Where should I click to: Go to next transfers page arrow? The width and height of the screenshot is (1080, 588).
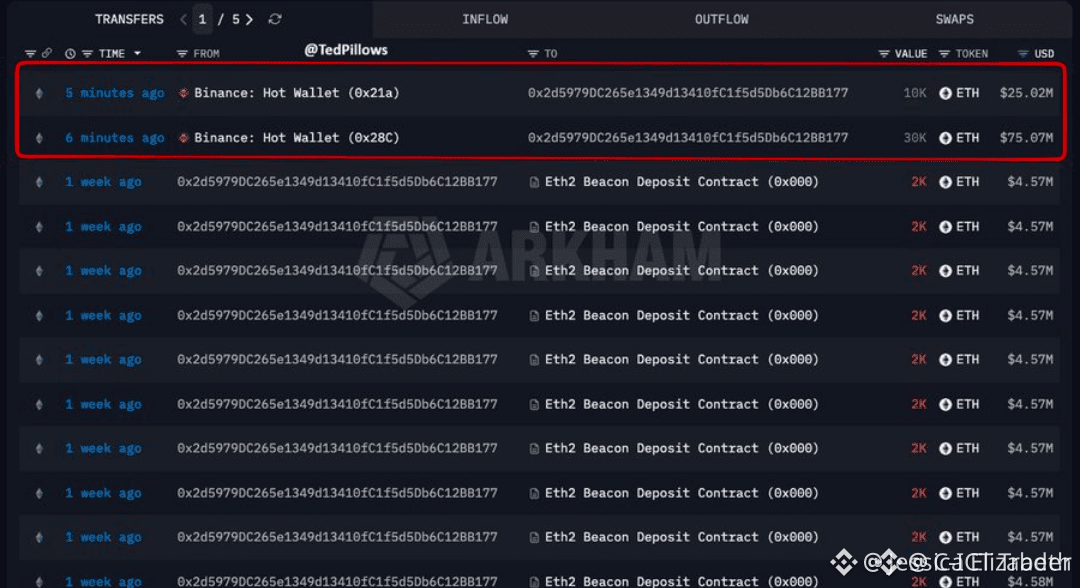[x=249, y=19]
